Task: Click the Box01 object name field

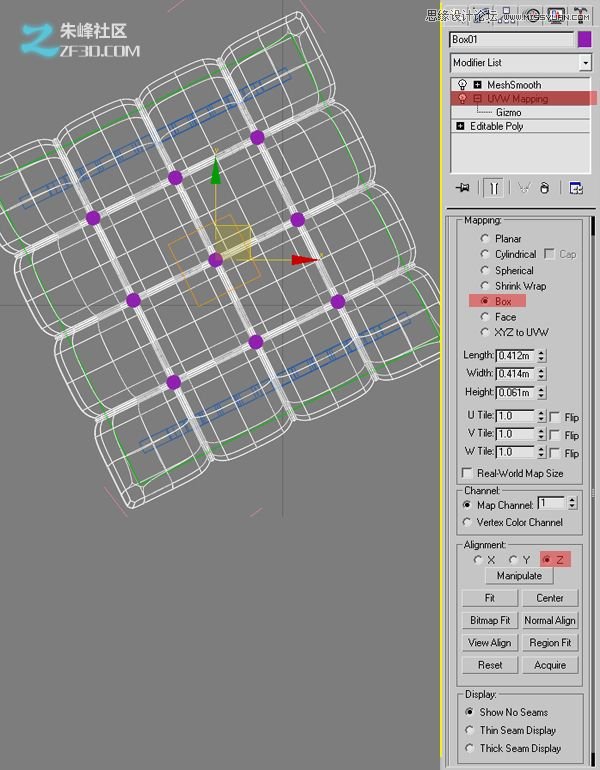Action: point(511,39)
